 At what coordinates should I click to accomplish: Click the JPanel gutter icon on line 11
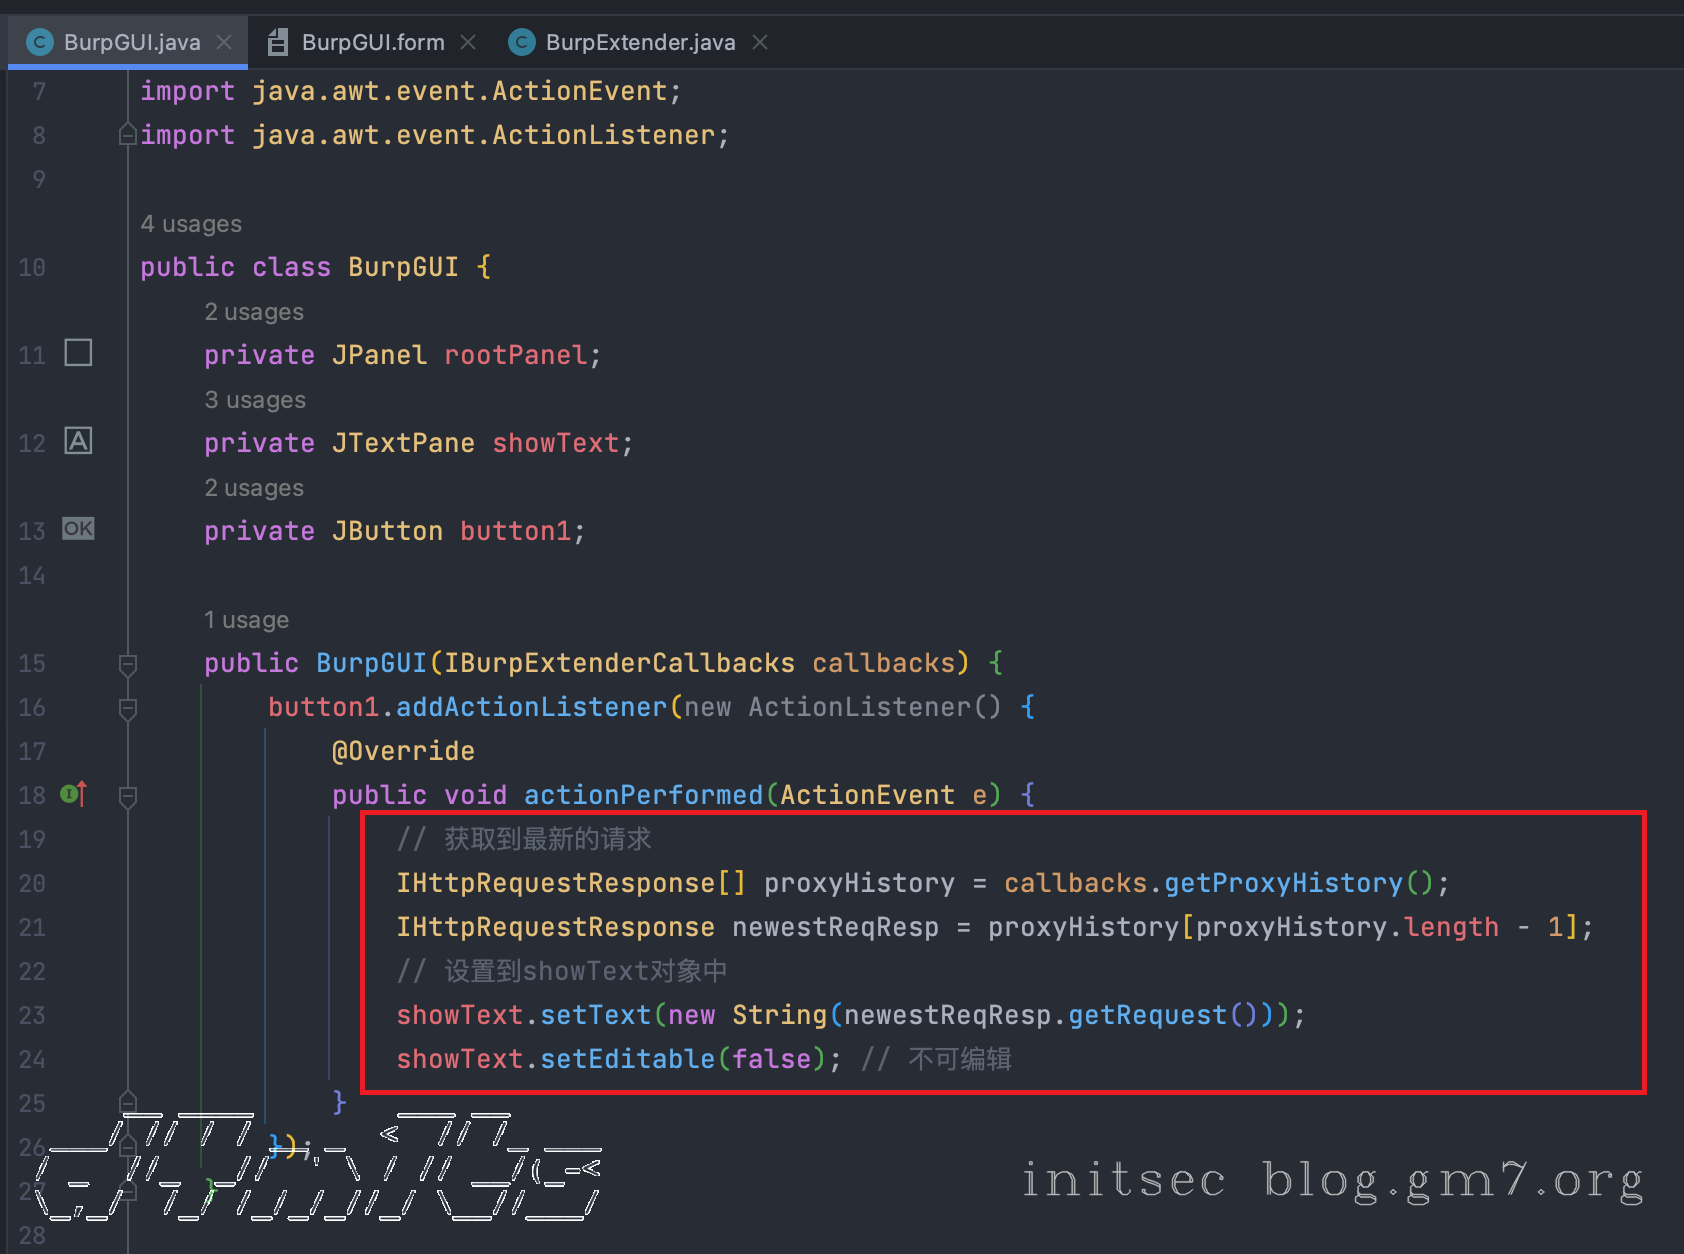click(x=78, y=353)
